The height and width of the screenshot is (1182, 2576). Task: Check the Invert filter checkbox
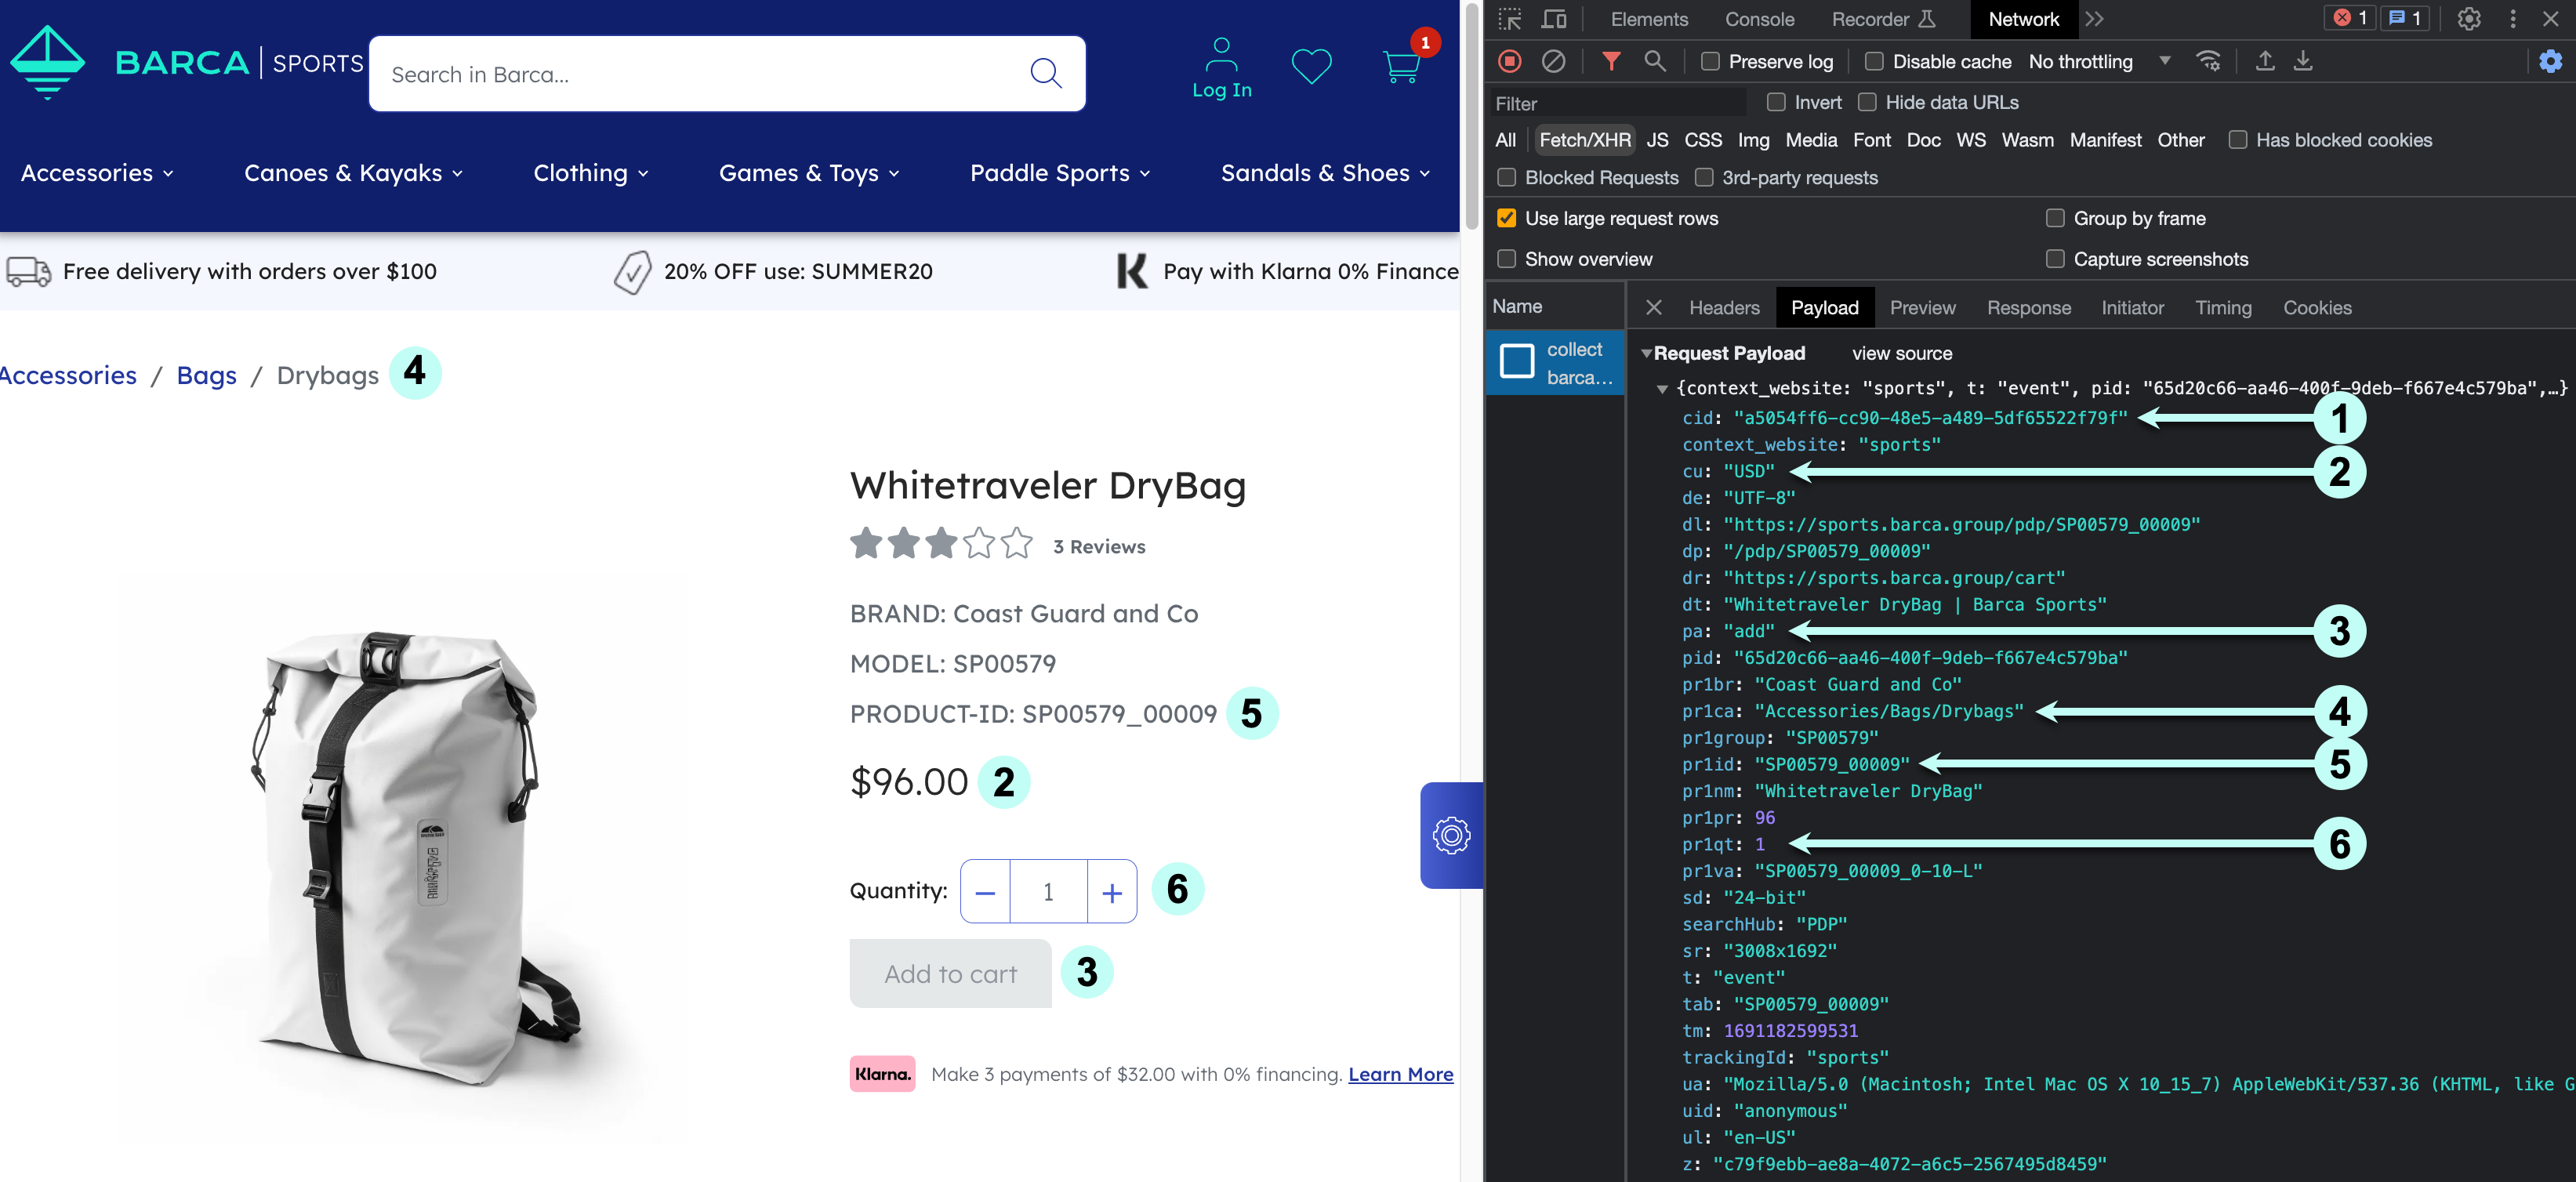(1776, 102)
